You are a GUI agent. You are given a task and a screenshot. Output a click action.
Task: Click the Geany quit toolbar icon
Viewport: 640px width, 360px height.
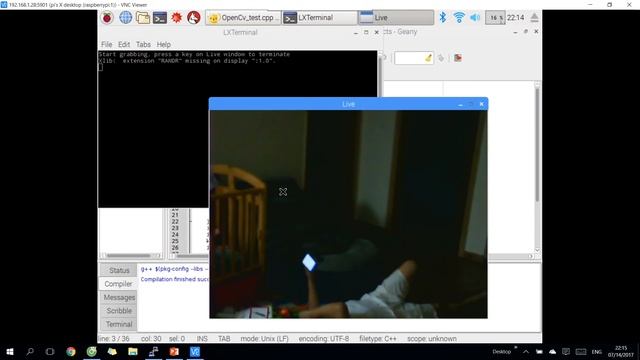(458, 58)
